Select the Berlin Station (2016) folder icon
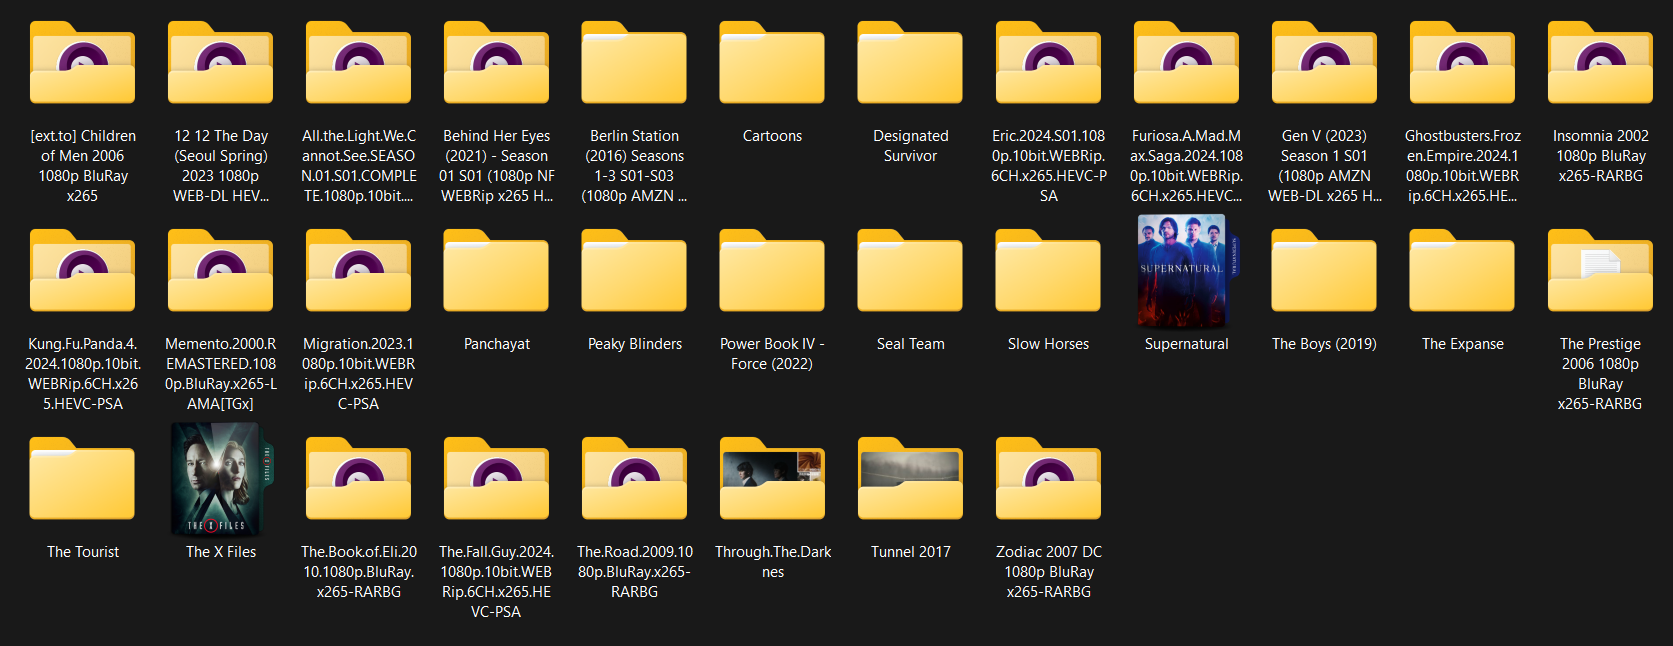 click(x=634, y=63)
